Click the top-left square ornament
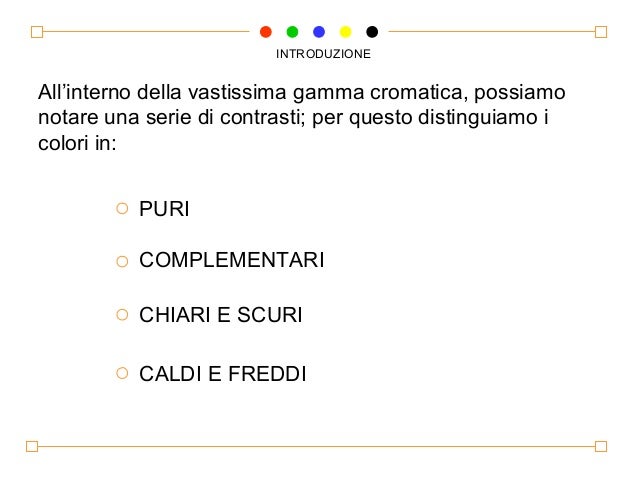Screen dimensions: 638x479 click(37, 32)
